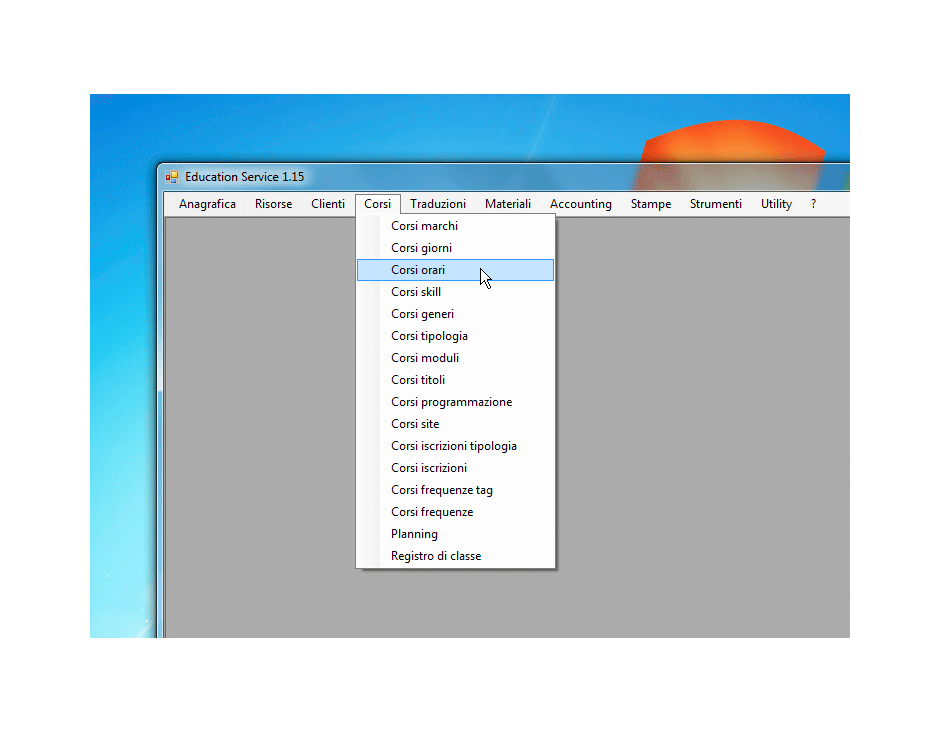
Task: Select Corsi site from the menu
Action: pos(456,424)
